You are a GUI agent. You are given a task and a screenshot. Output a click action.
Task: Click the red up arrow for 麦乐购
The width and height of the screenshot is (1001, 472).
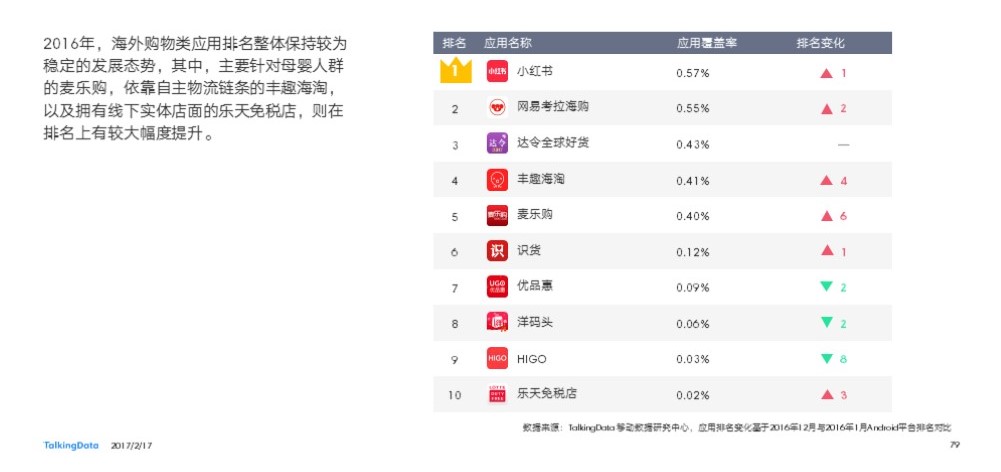827,216
